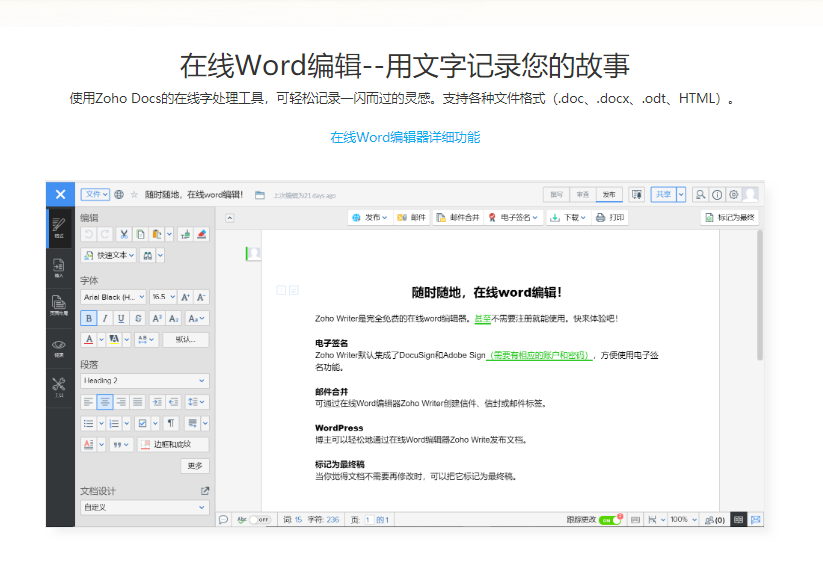Pick the yellow text highlight color swatch
The height and width of the screenshot is (562, 823).
click(x=114, y=340)
